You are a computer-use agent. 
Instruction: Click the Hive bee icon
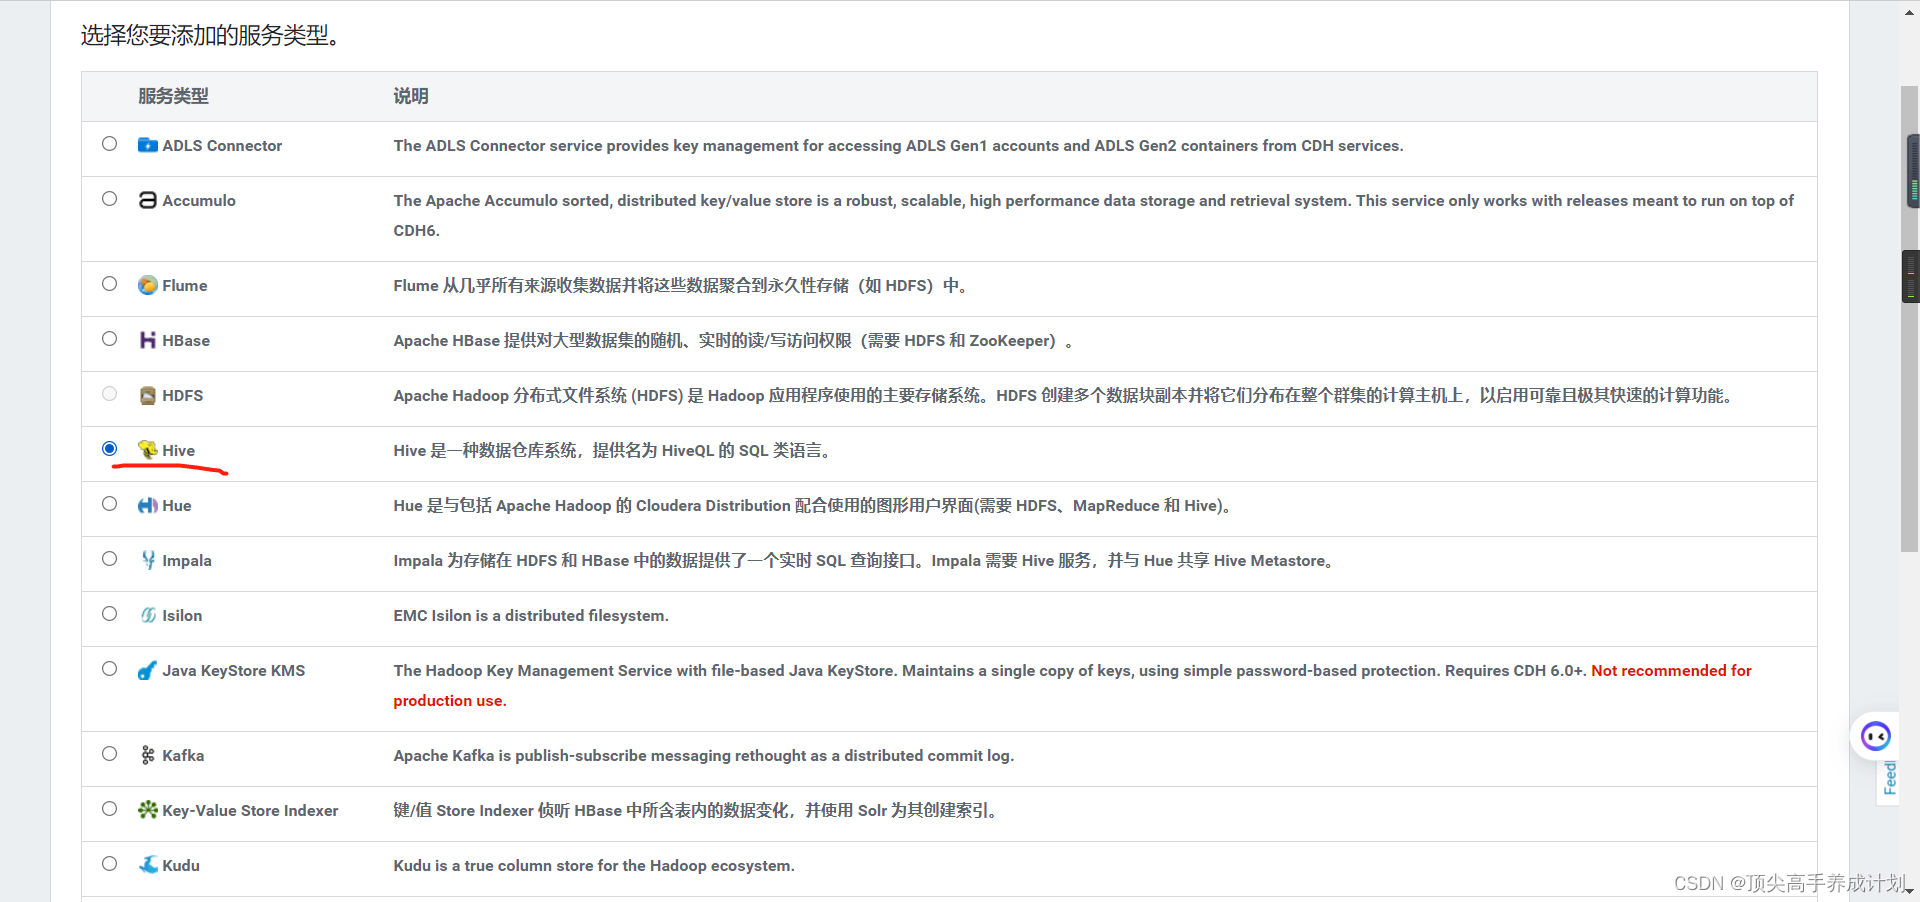point(147,450)
